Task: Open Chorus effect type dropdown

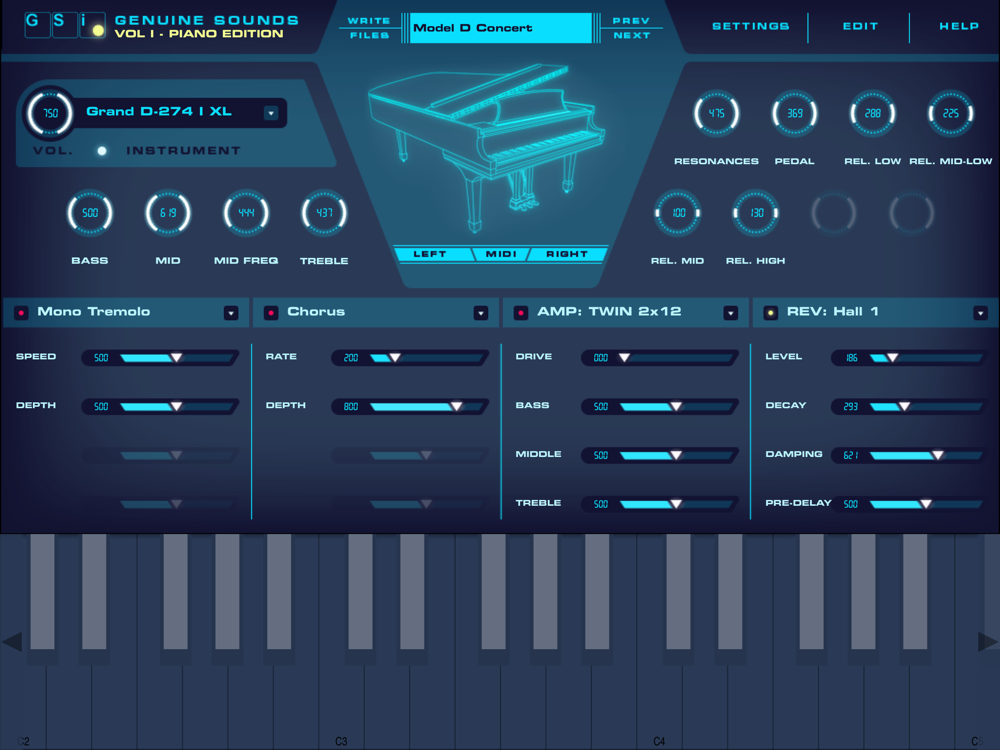Action: (x=481, y=312)
